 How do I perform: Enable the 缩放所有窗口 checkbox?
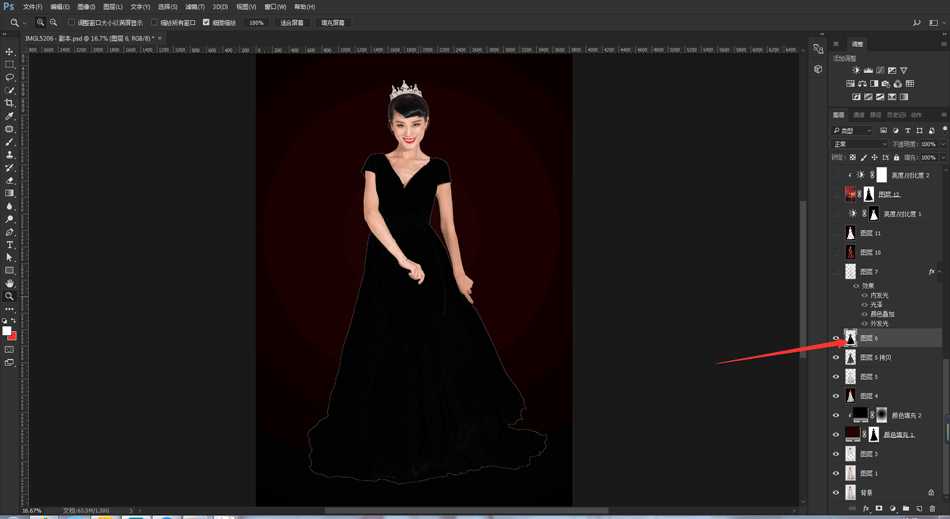[155, 22]
